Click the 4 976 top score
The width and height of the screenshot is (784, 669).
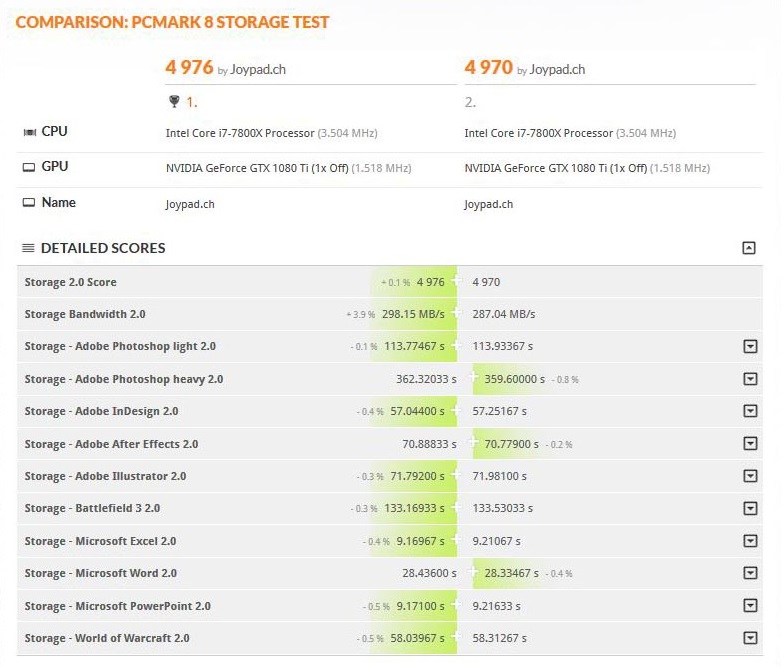[x=190, y=67]
